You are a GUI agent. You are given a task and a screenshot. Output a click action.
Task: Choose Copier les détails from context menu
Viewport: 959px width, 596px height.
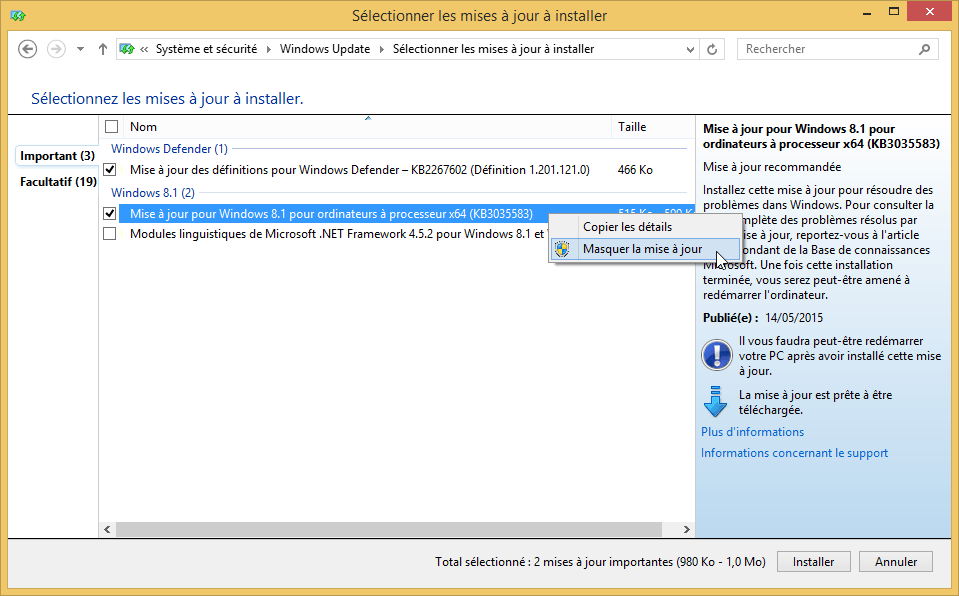click(x=644, y=226)
